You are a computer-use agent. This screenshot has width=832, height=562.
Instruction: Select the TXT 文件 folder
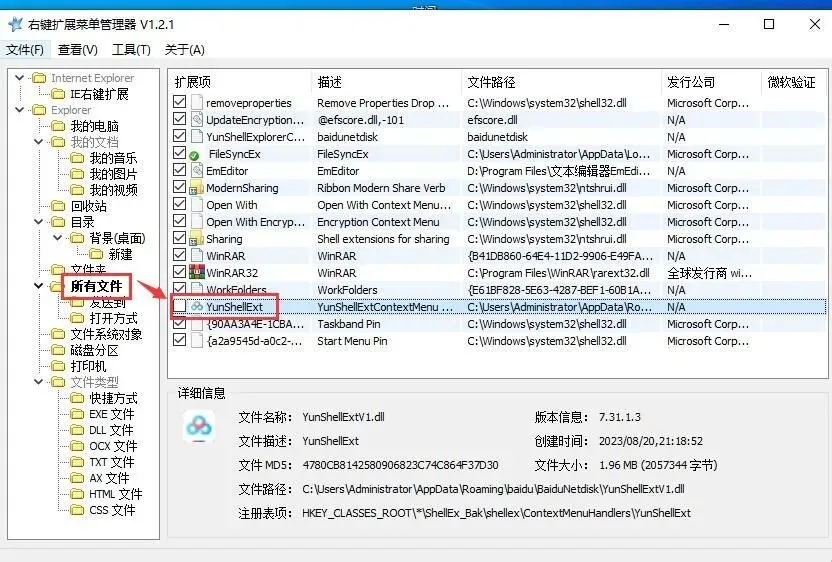tap(111, 462)
